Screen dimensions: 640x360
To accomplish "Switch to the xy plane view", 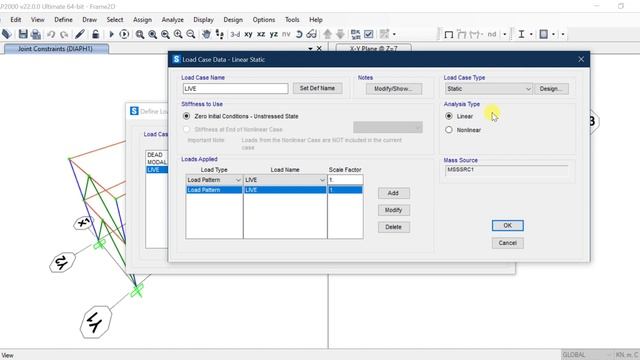I will [248, 34].
